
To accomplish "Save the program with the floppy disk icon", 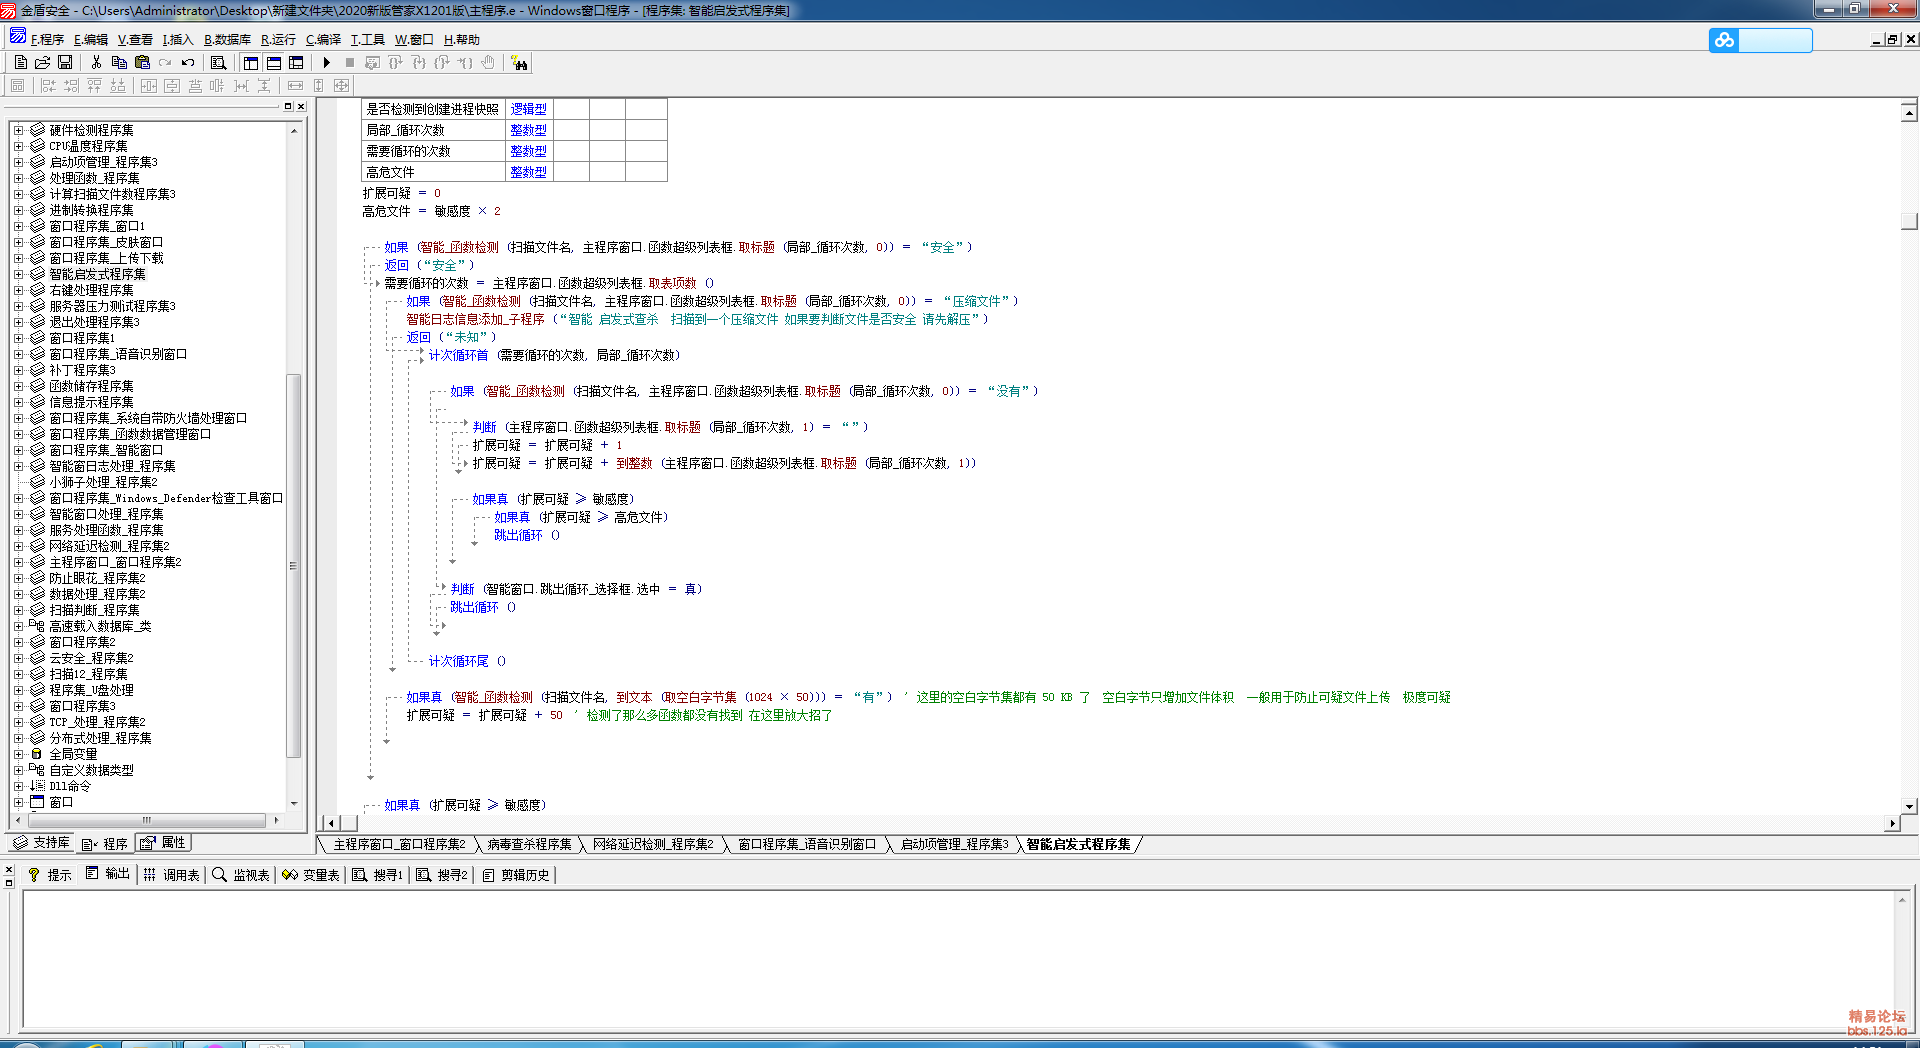I will pyautogui.click(x=65, y=62).
